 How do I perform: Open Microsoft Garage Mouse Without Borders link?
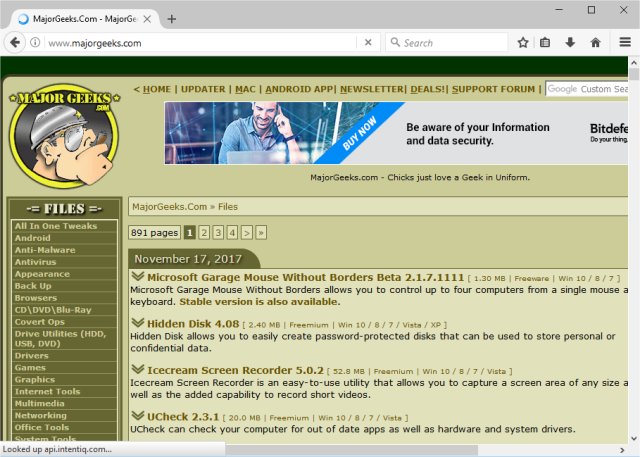click(x=305, y=277)
